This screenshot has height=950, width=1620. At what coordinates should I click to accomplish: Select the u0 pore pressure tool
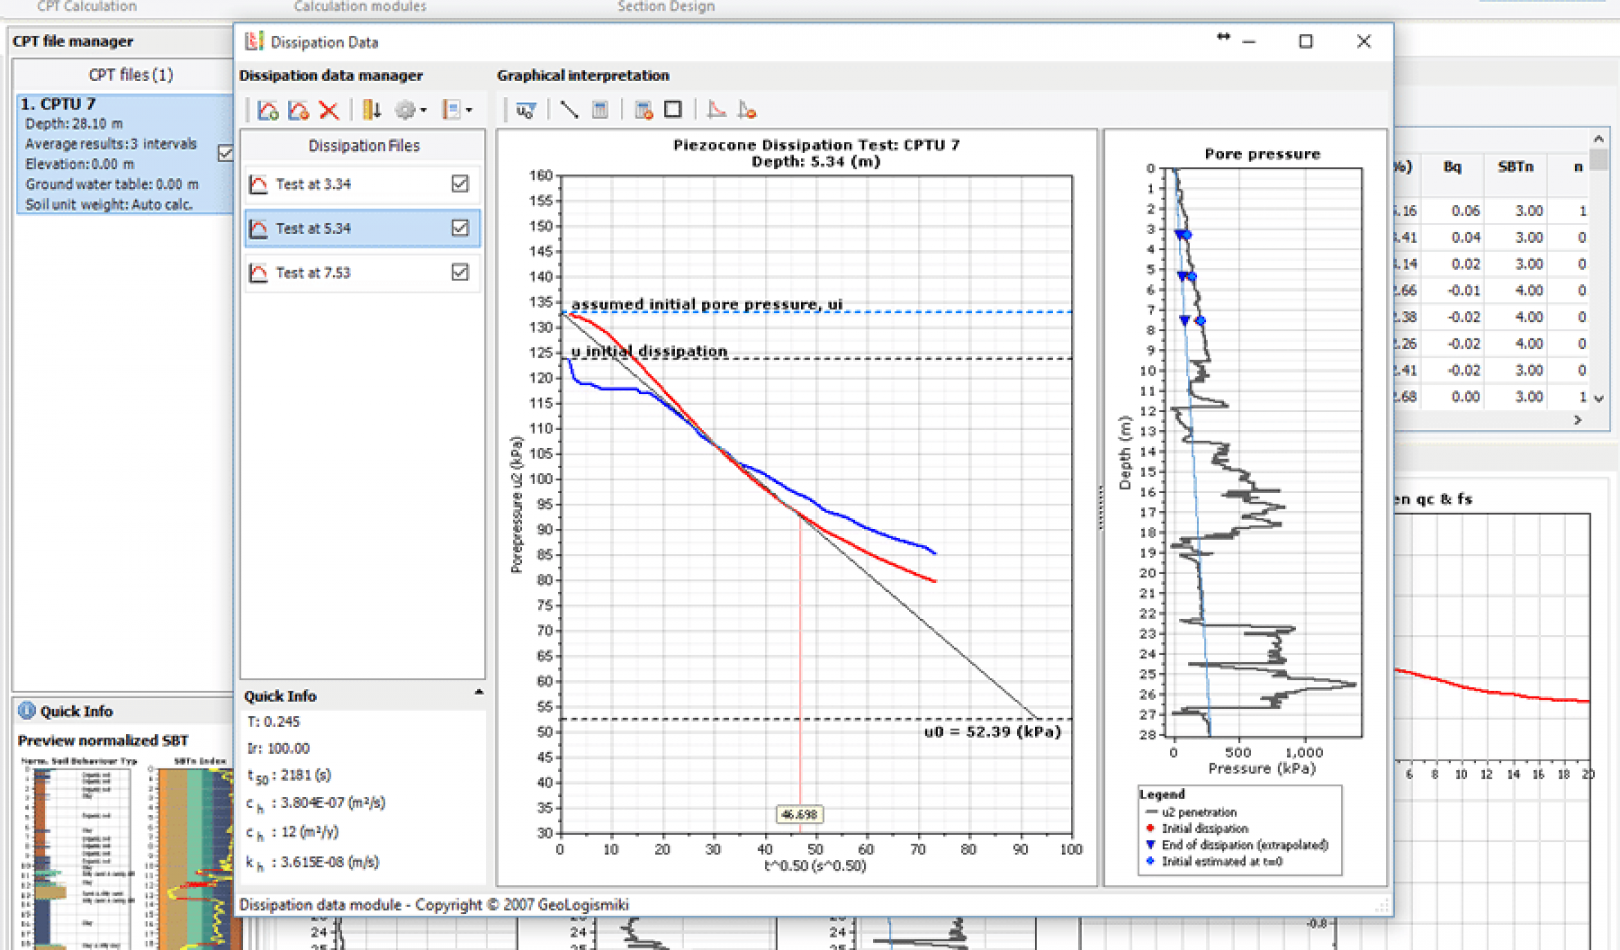[524, 110]
